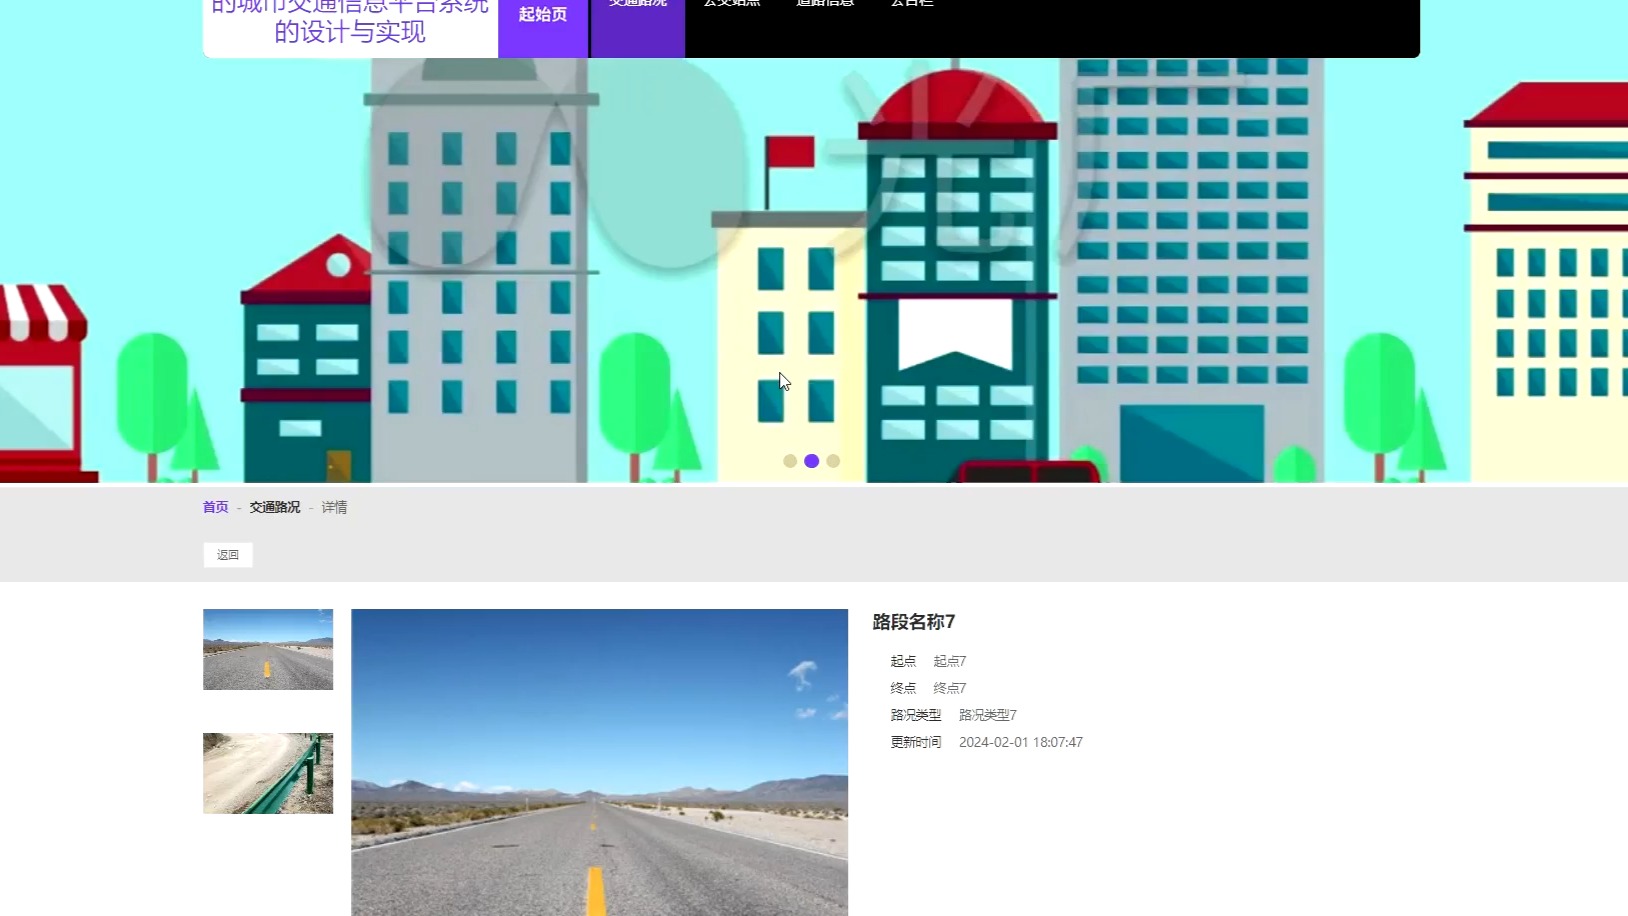The width and height of the screenshot is (1628, 916).
Task: Click the 的设计与实现 site title
Action: pyautogui.click(x=350, y=32)
